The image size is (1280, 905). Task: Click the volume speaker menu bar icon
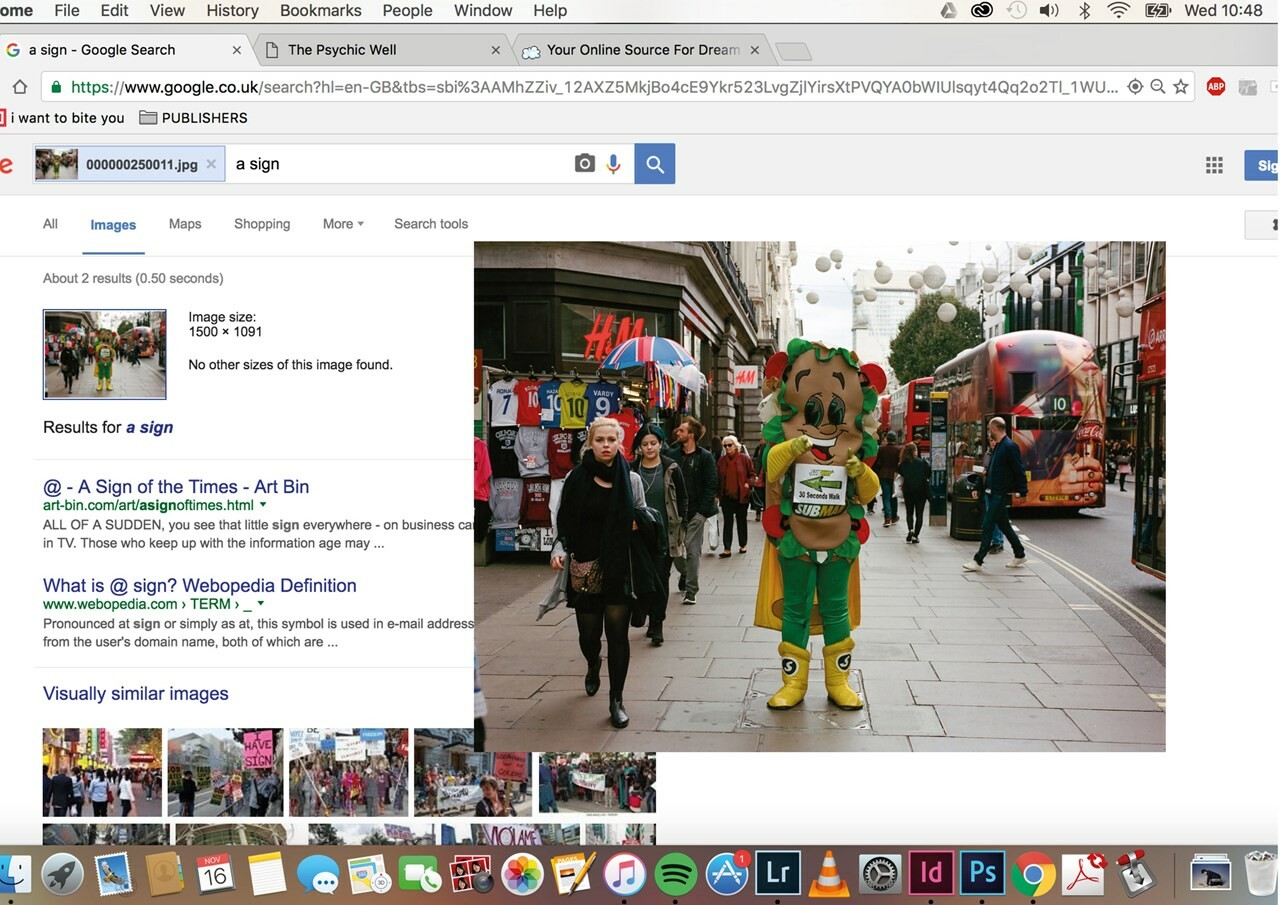(x=1049, y=11)
